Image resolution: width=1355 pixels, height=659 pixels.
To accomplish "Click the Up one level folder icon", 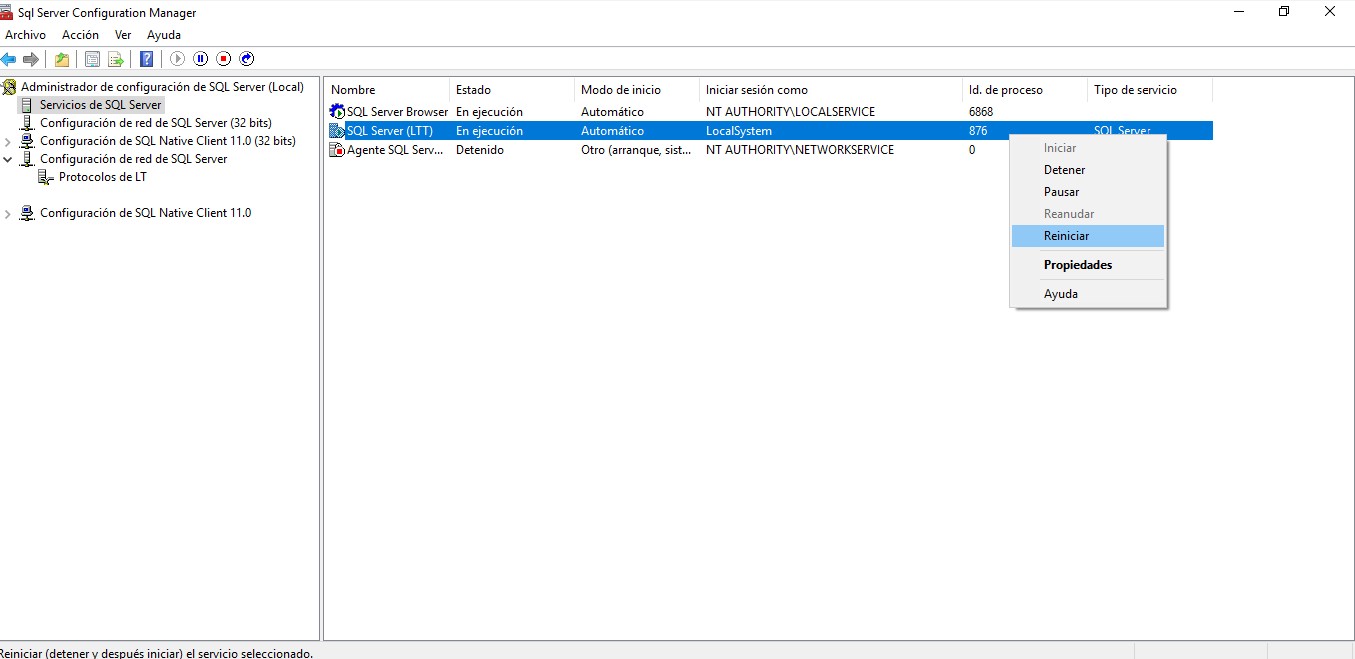I will pyautogui.click(x=62, y=59).
